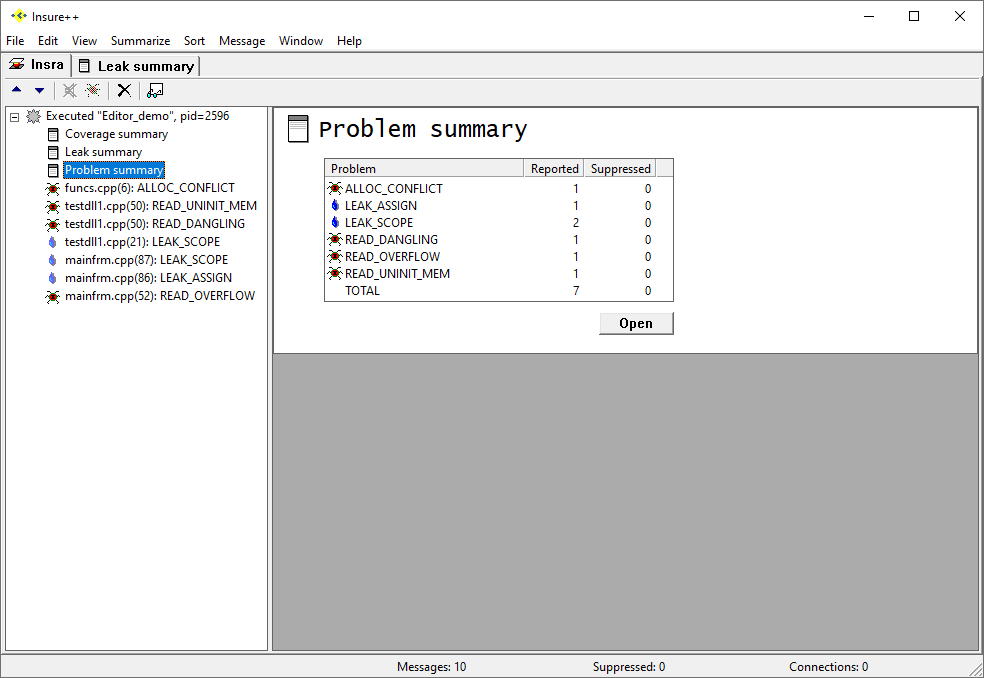This screenshot has width=984, height=678.
Task: Click Suppressed: 0 in status bar
Action: tap(629, 667)
